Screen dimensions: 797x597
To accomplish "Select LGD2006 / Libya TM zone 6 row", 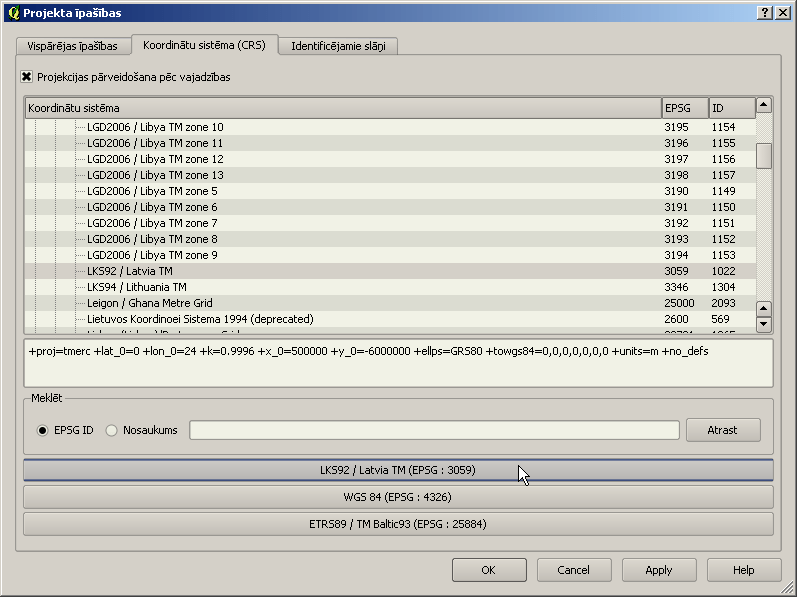I will 390,207.
